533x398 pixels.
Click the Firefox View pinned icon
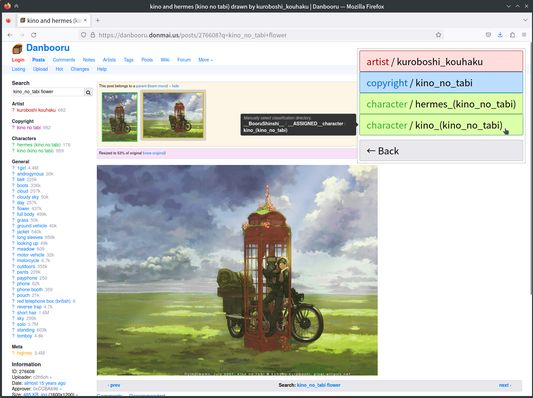[8, 20]
